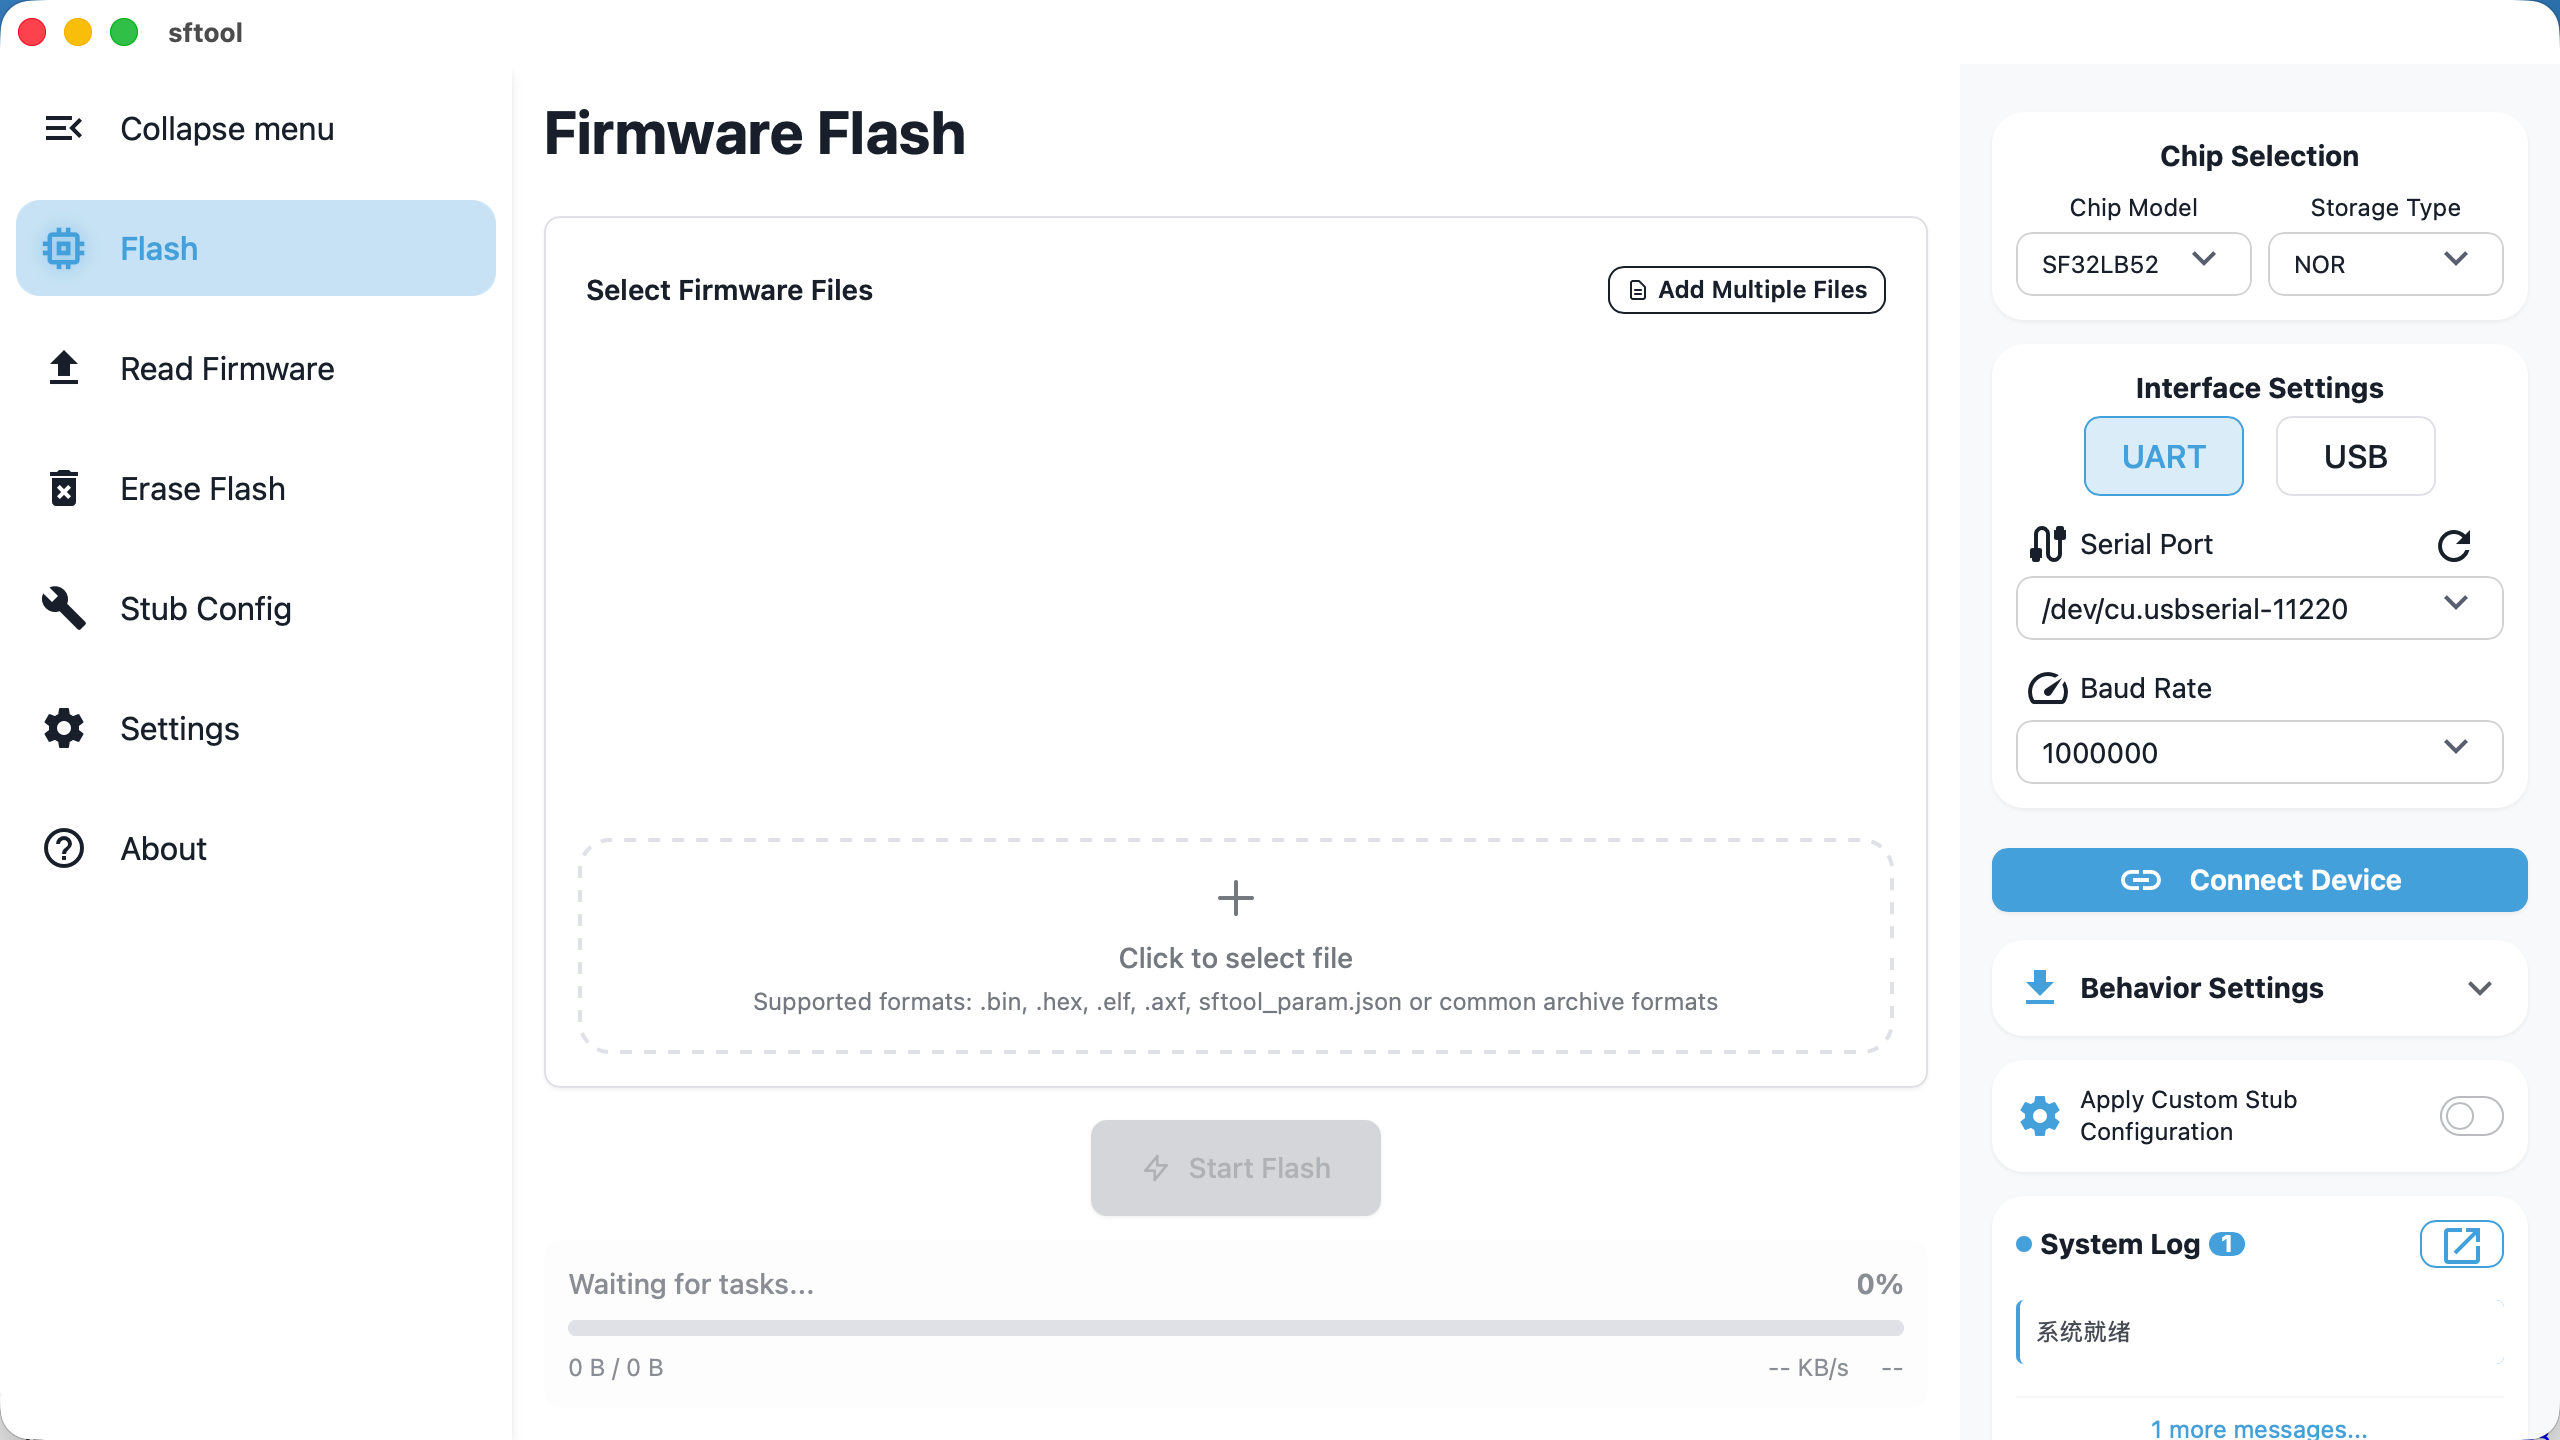Refresh the serial port list
Viewport: 2560px width, 1440px height.
click(2454, 545)
